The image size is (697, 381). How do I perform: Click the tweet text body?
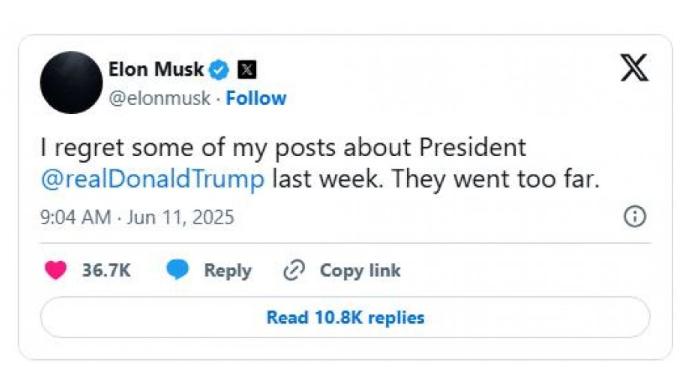pos(320,164)
